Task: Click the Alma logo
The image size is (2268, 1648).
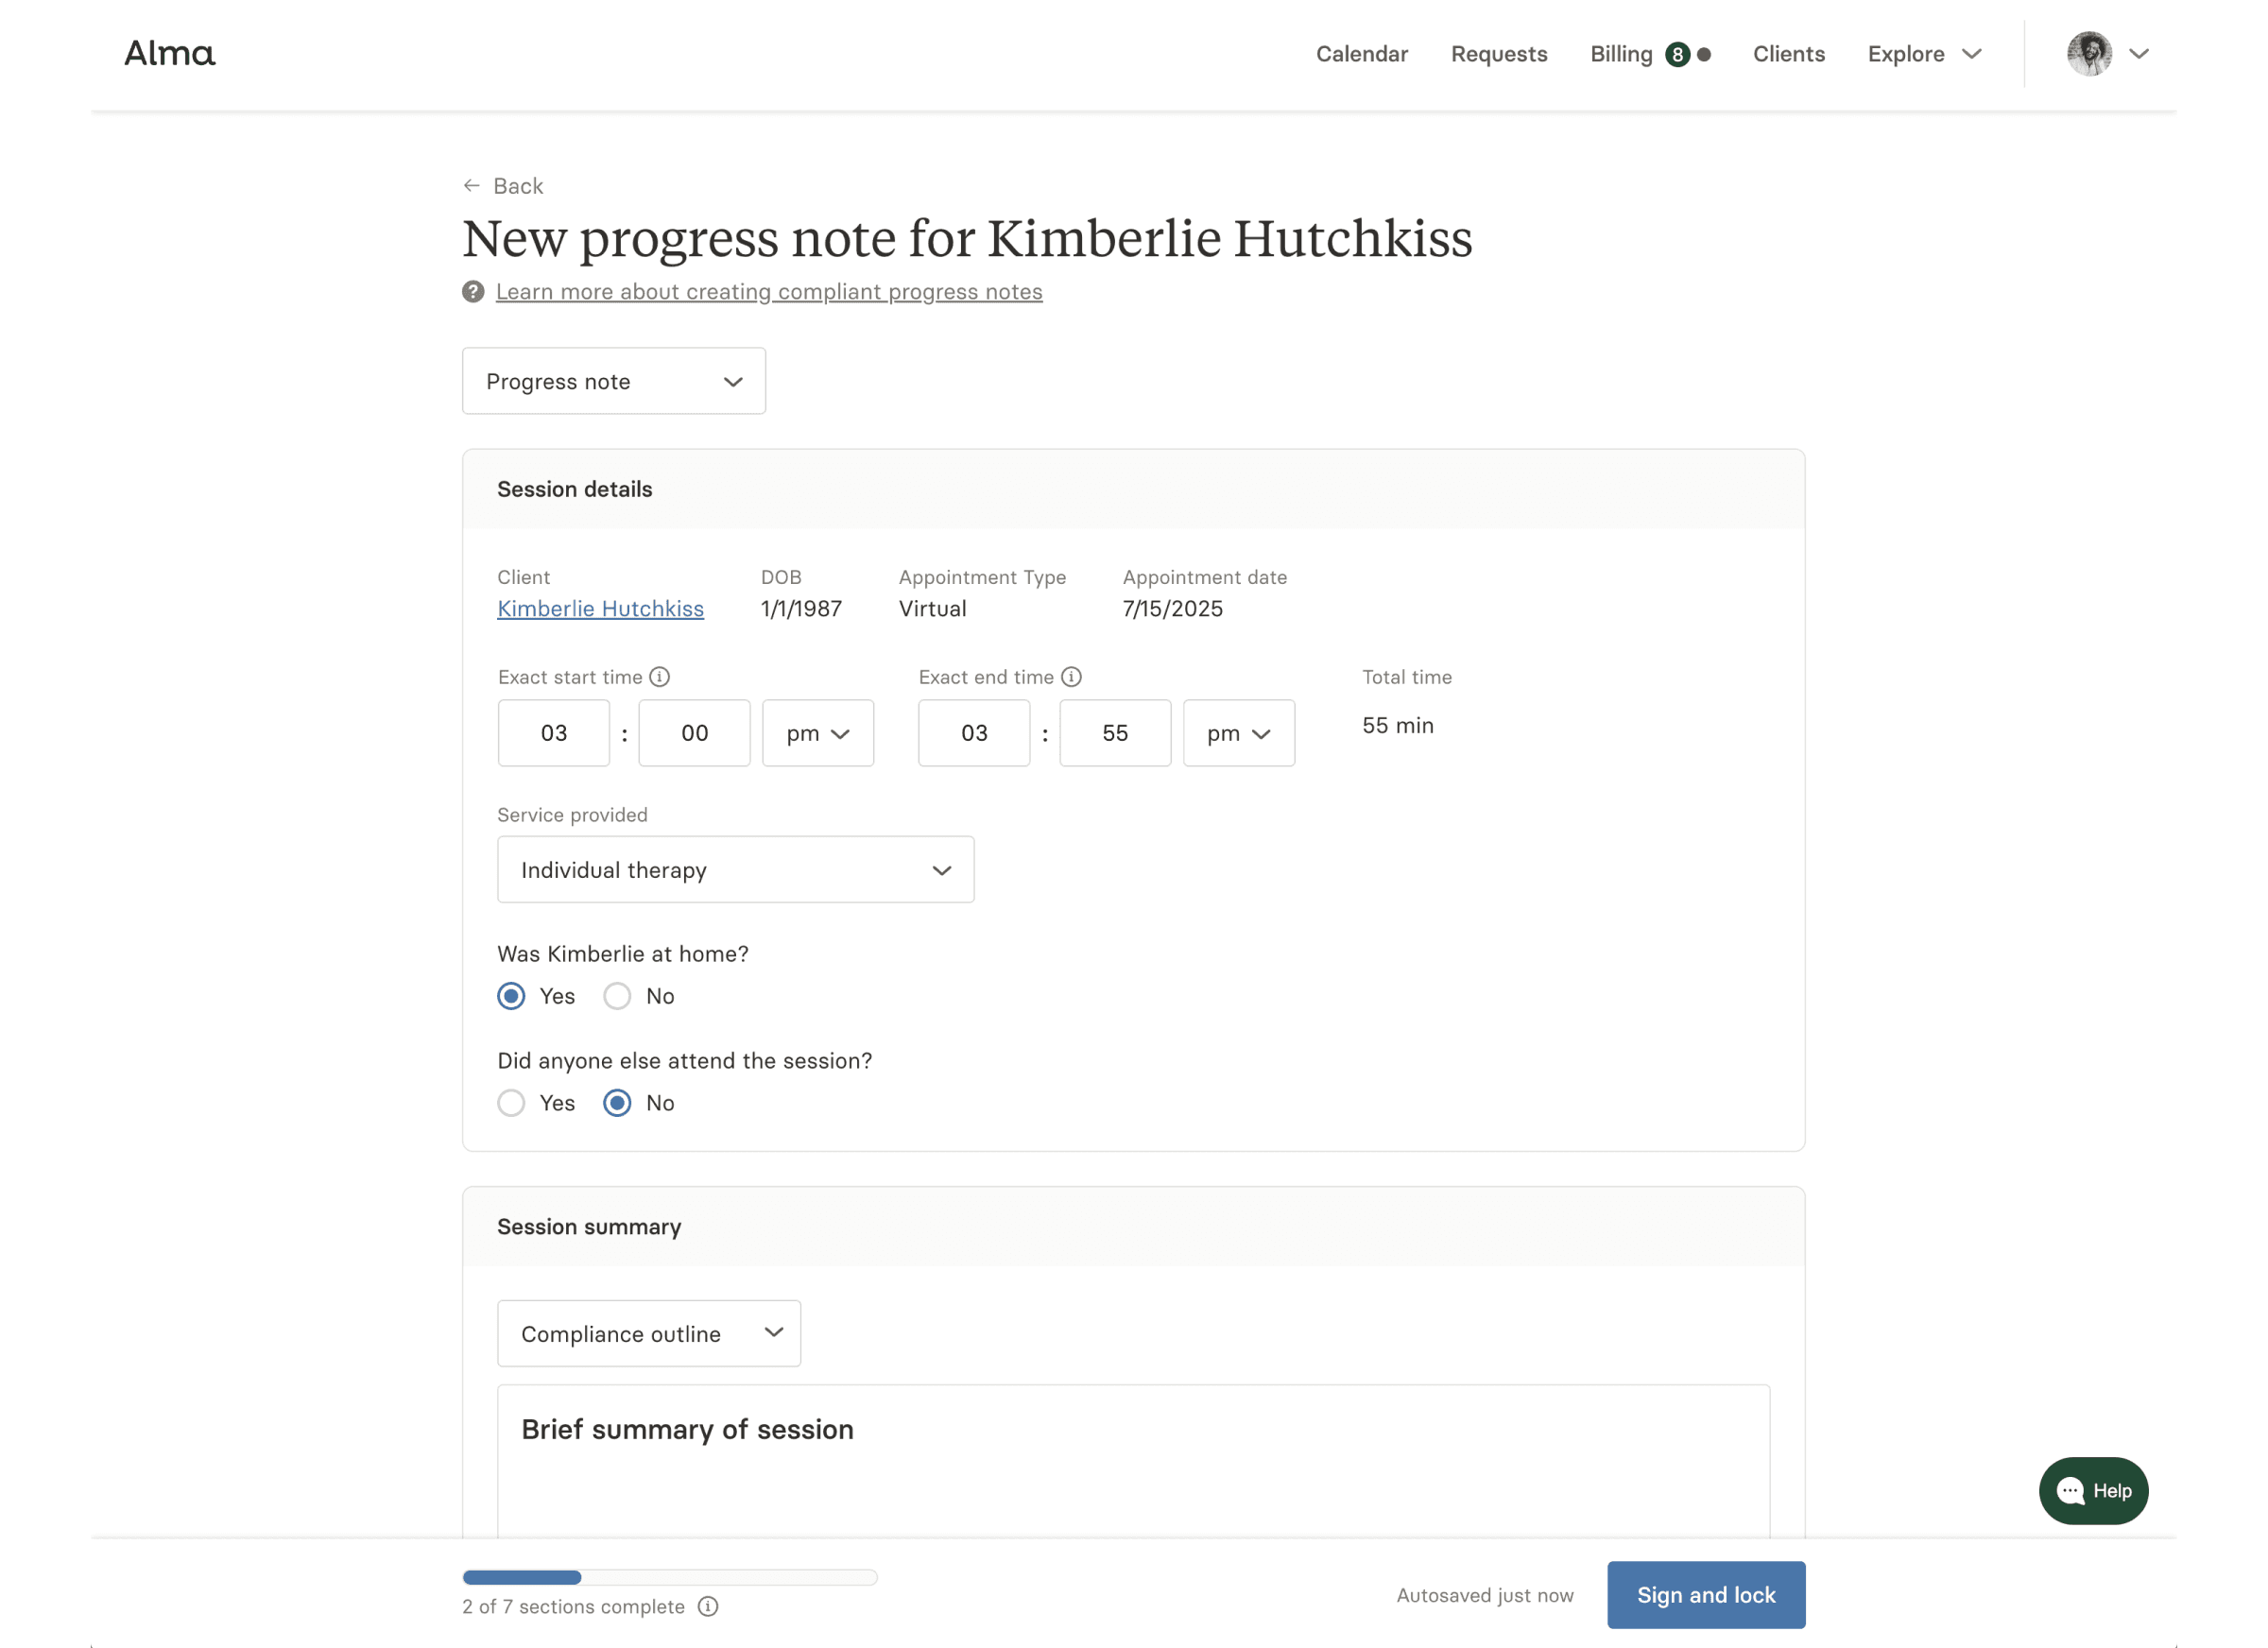Action: (169, 53)
